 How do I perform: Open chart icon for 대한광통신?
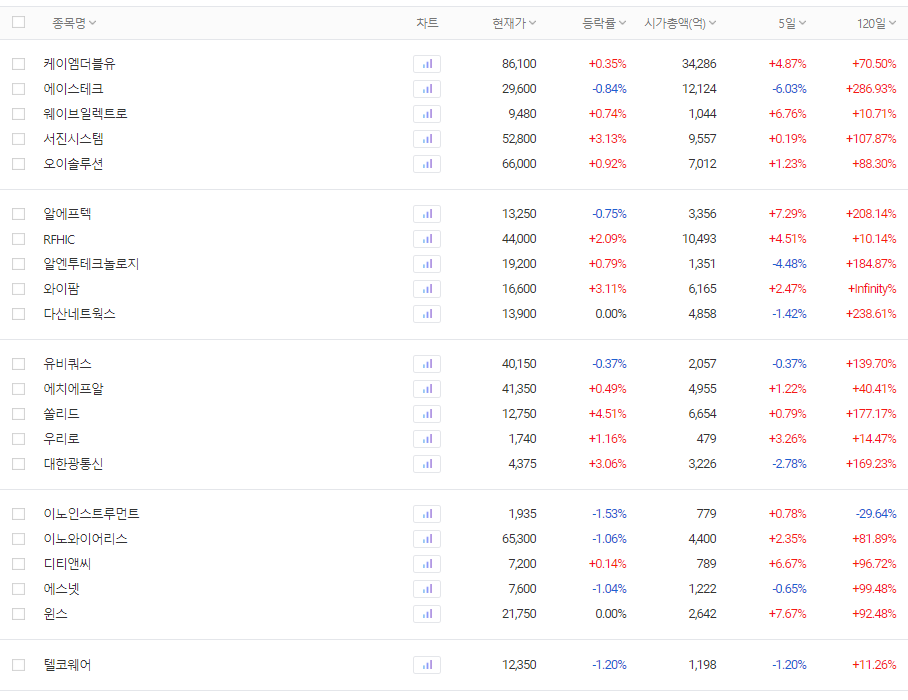(427, 464)
